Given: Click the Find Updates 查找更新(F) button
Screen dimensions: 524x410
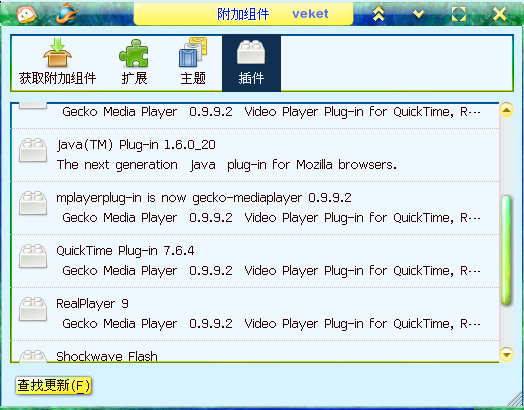Looking at the screenshot, I should (53, 385).
